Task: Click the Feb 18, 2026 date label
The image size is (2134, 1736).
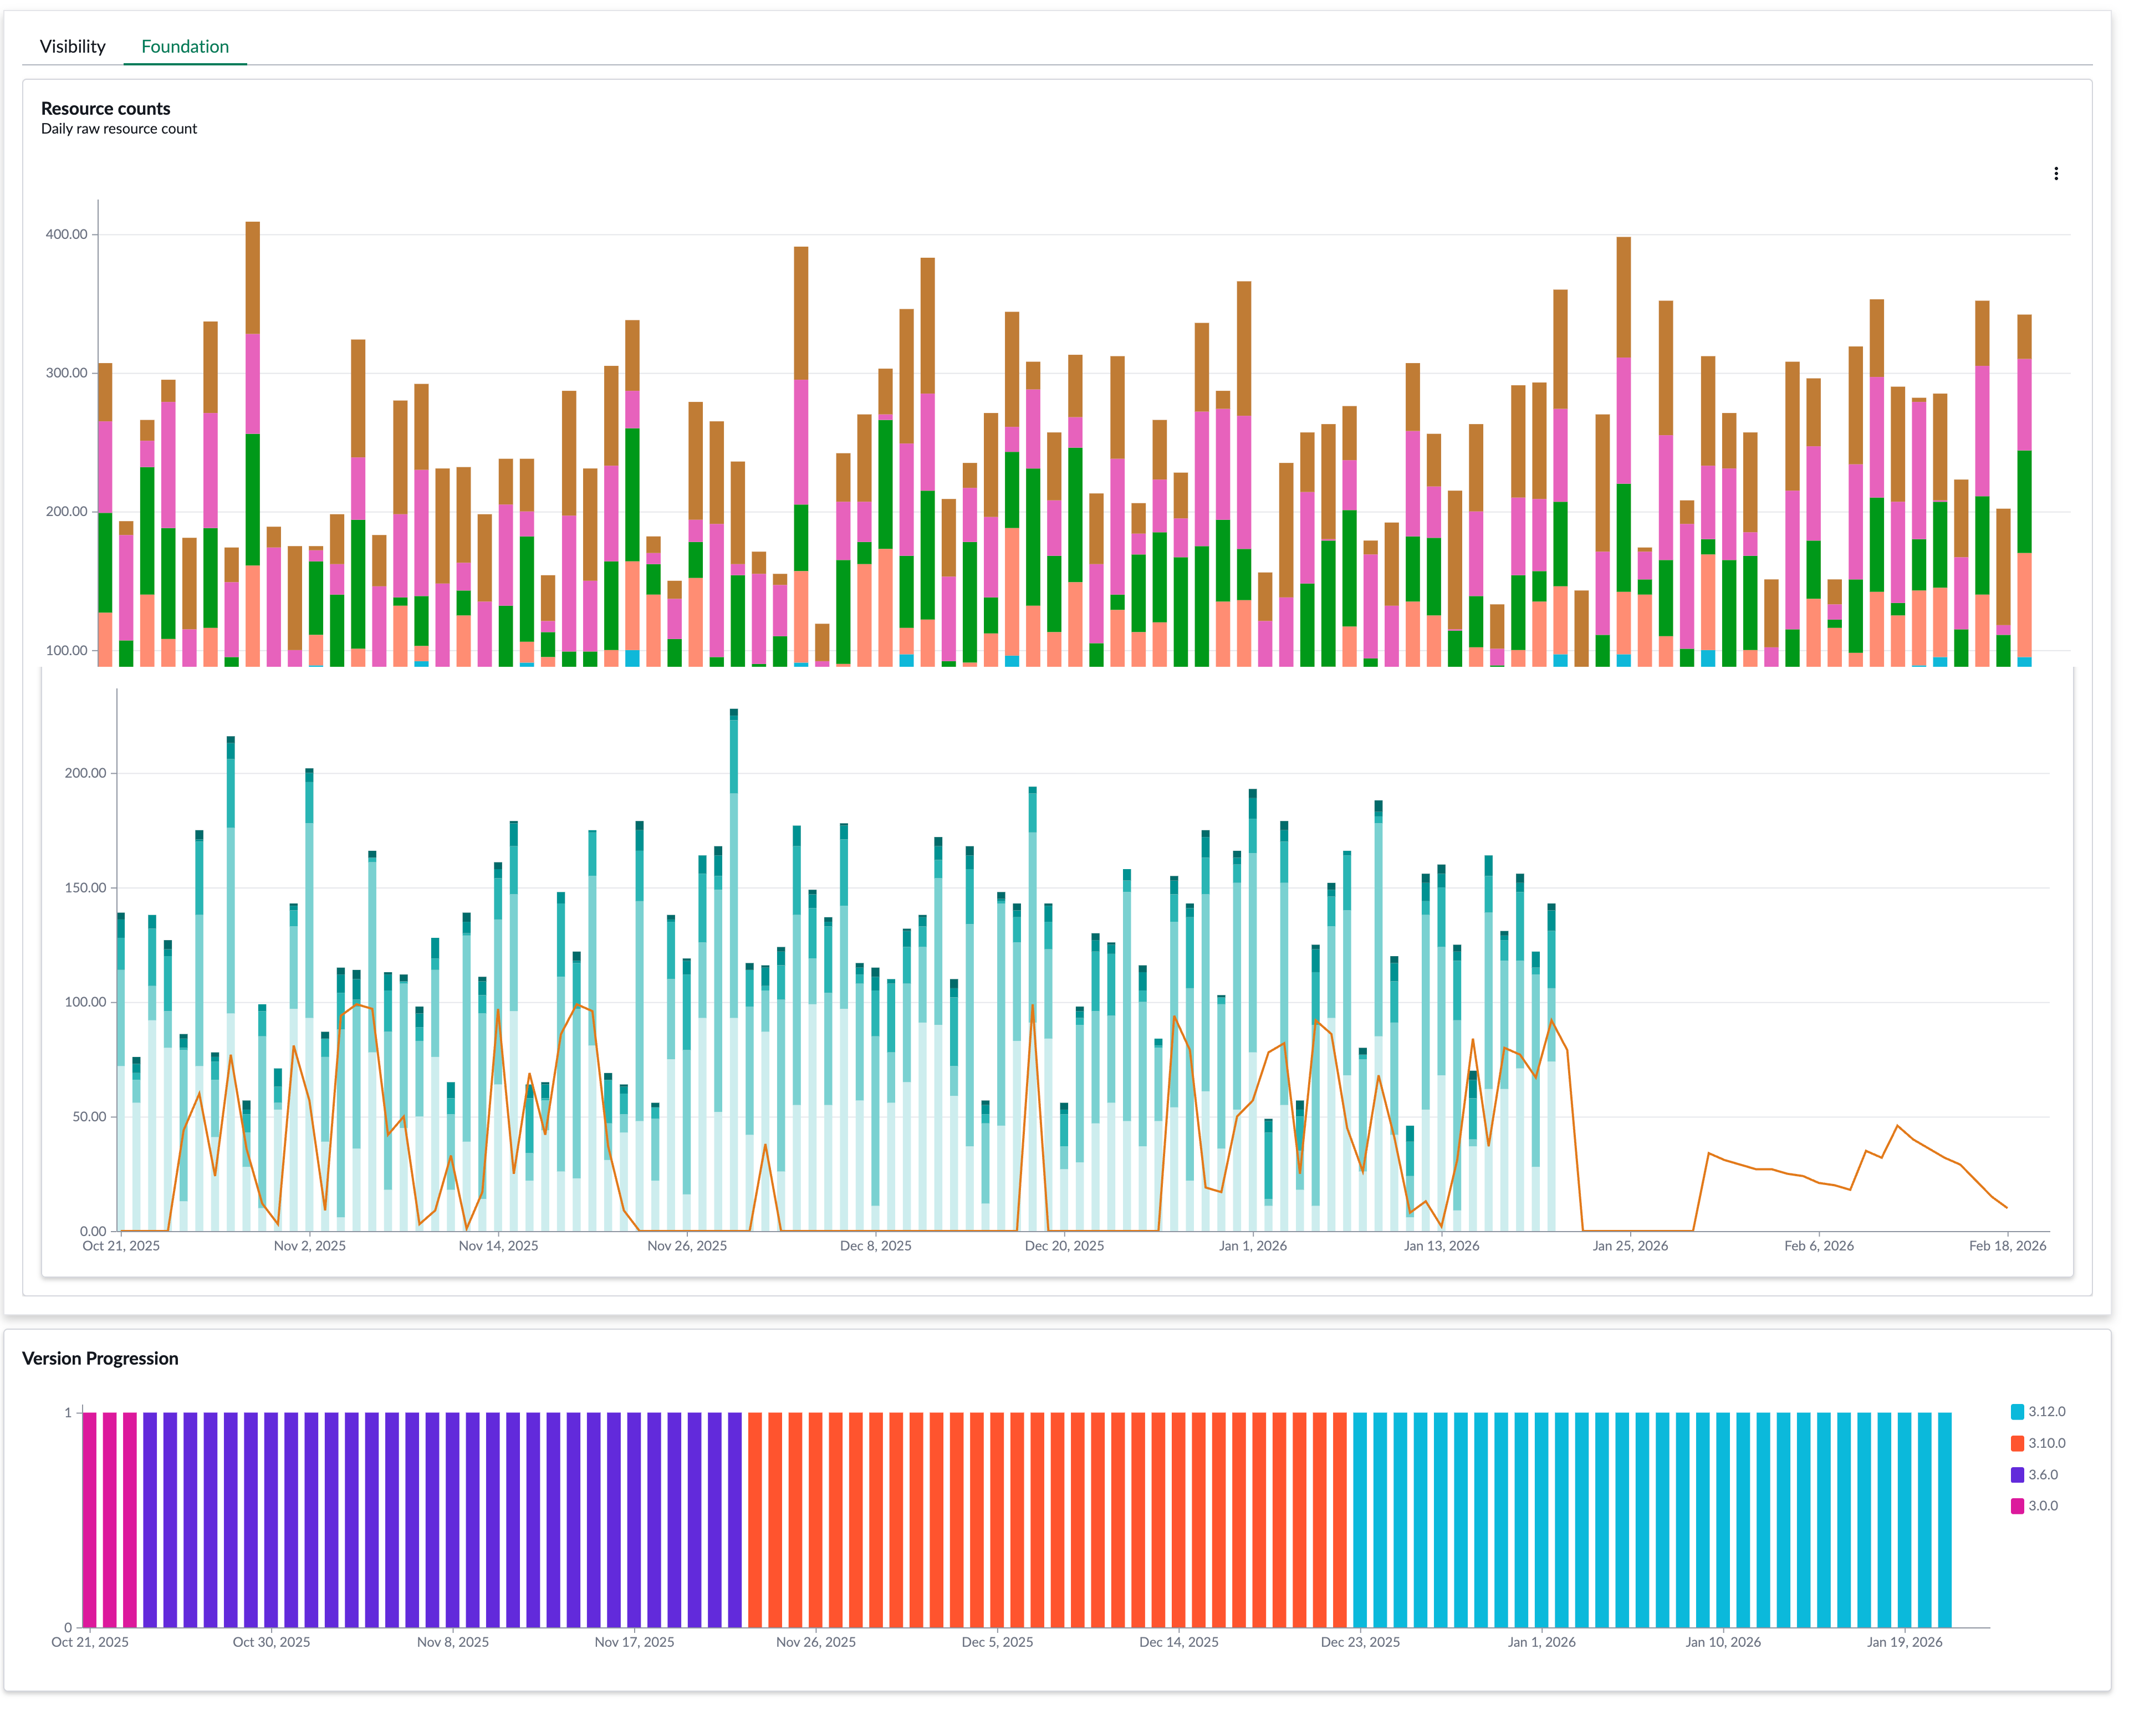Action: tap(2007, 1246)
